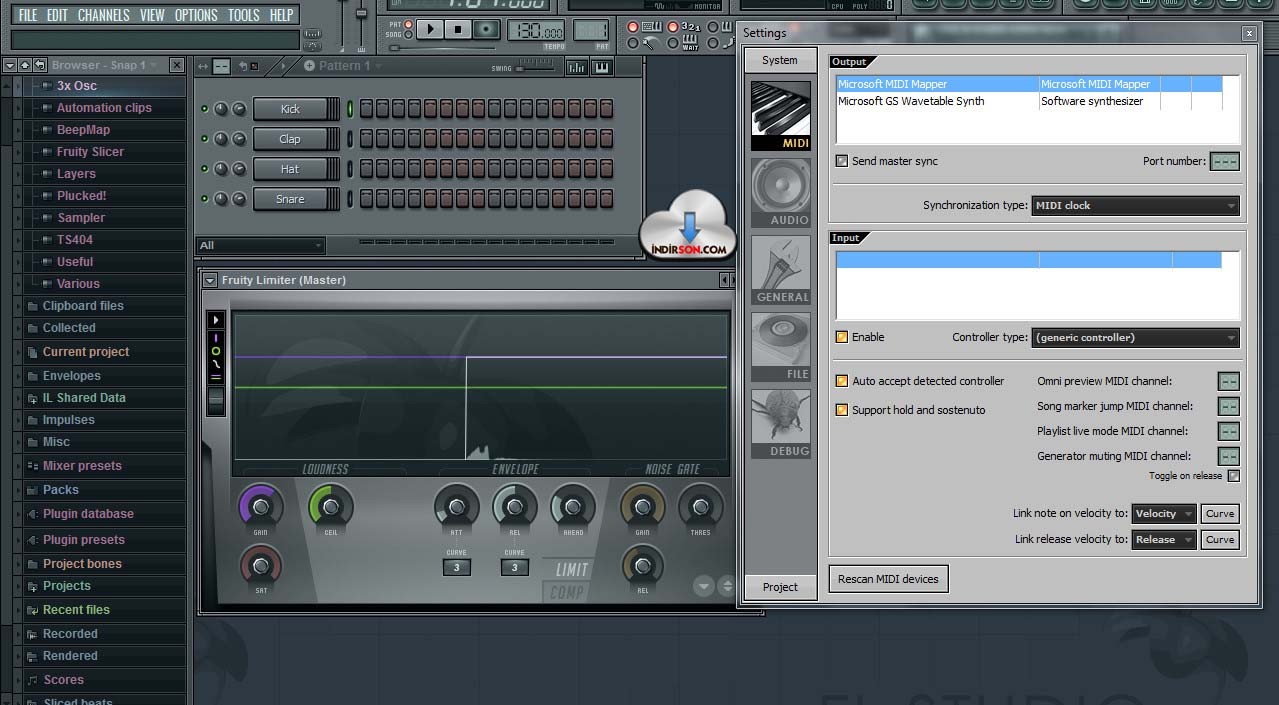Screen dimensions: 1279x705
Task: Click the transport Record button
Action: tap(486, 29)
